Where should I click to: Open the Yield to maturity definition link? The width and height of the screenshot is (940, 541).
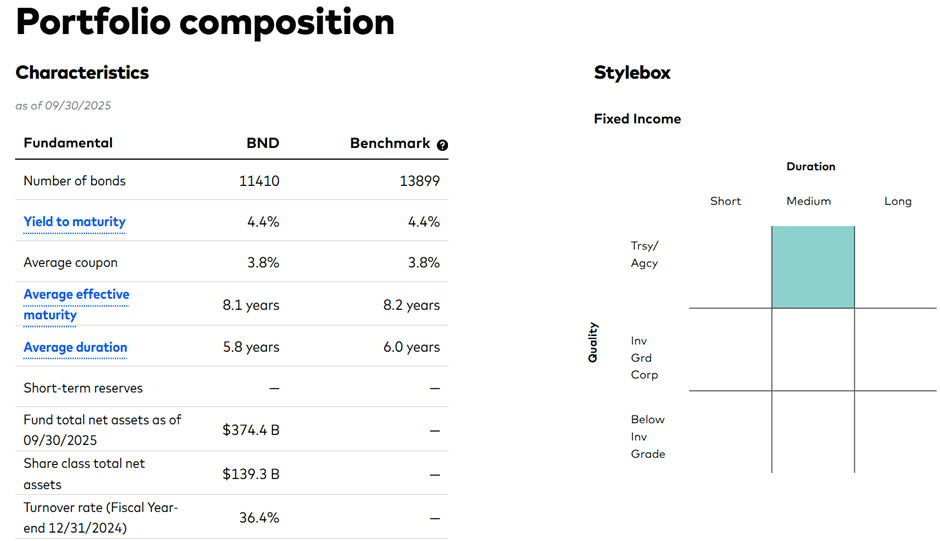coord(75,222)
